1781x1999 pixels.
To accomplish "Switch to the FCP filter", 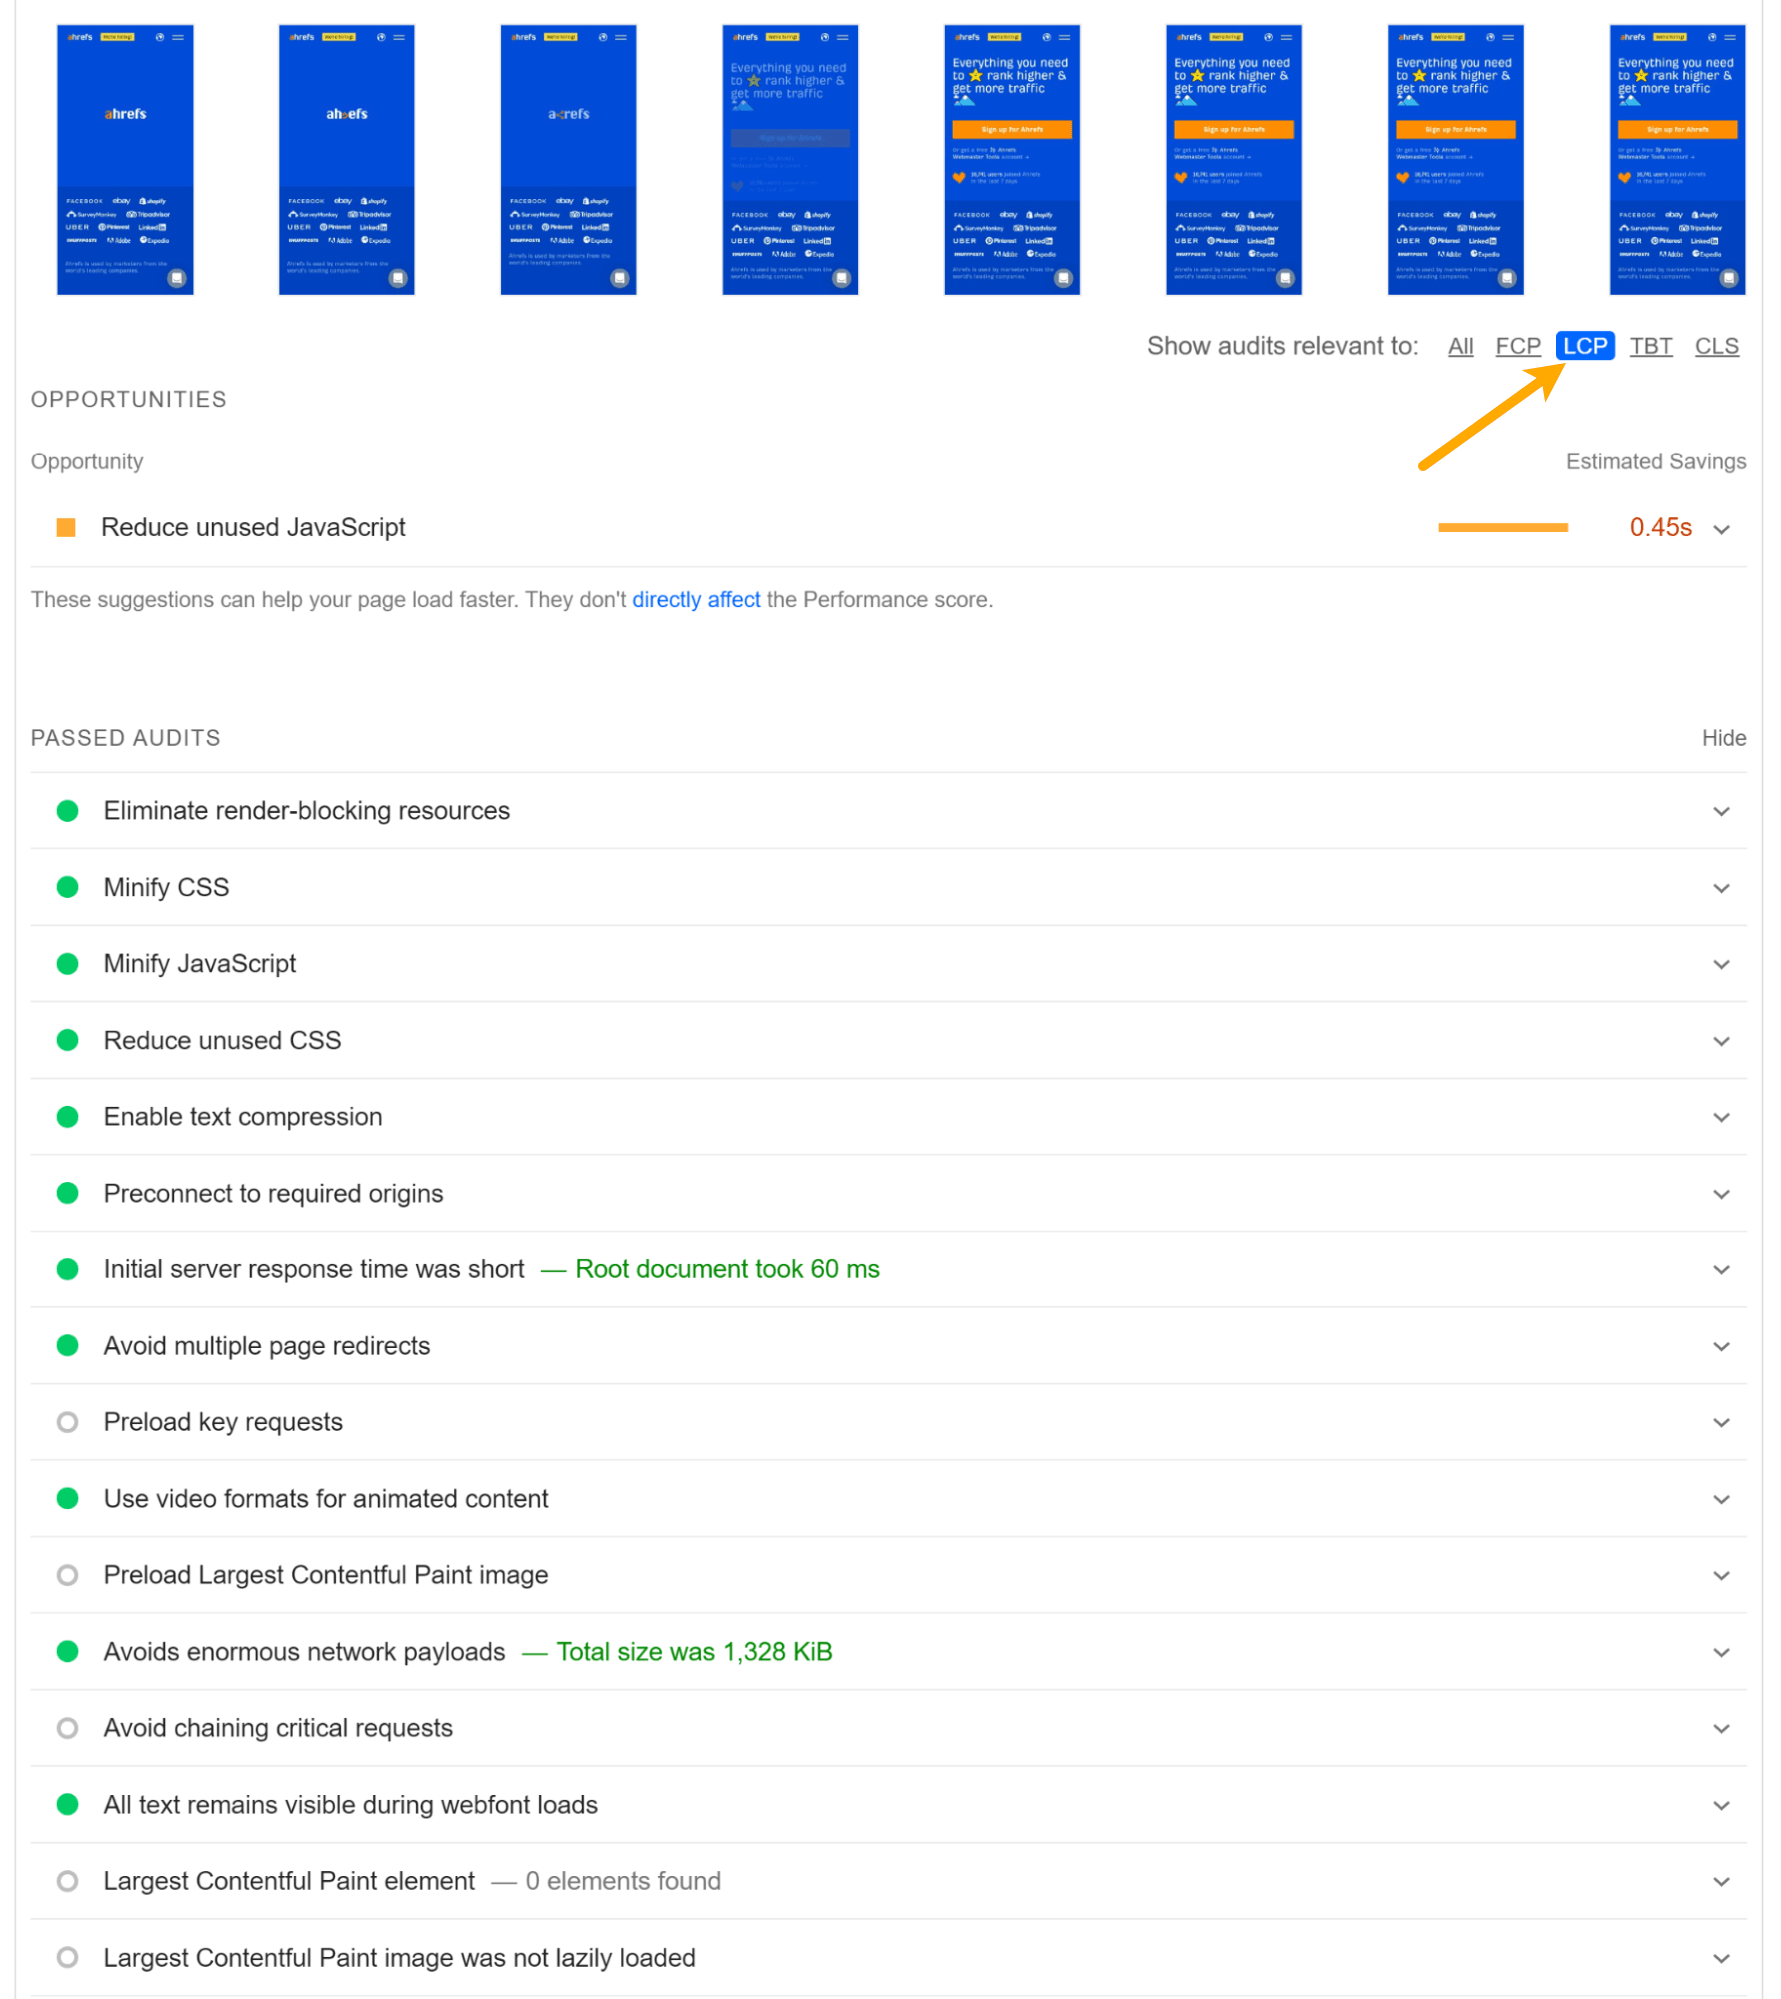I will pyautogui.click(x=1518, y=346).
